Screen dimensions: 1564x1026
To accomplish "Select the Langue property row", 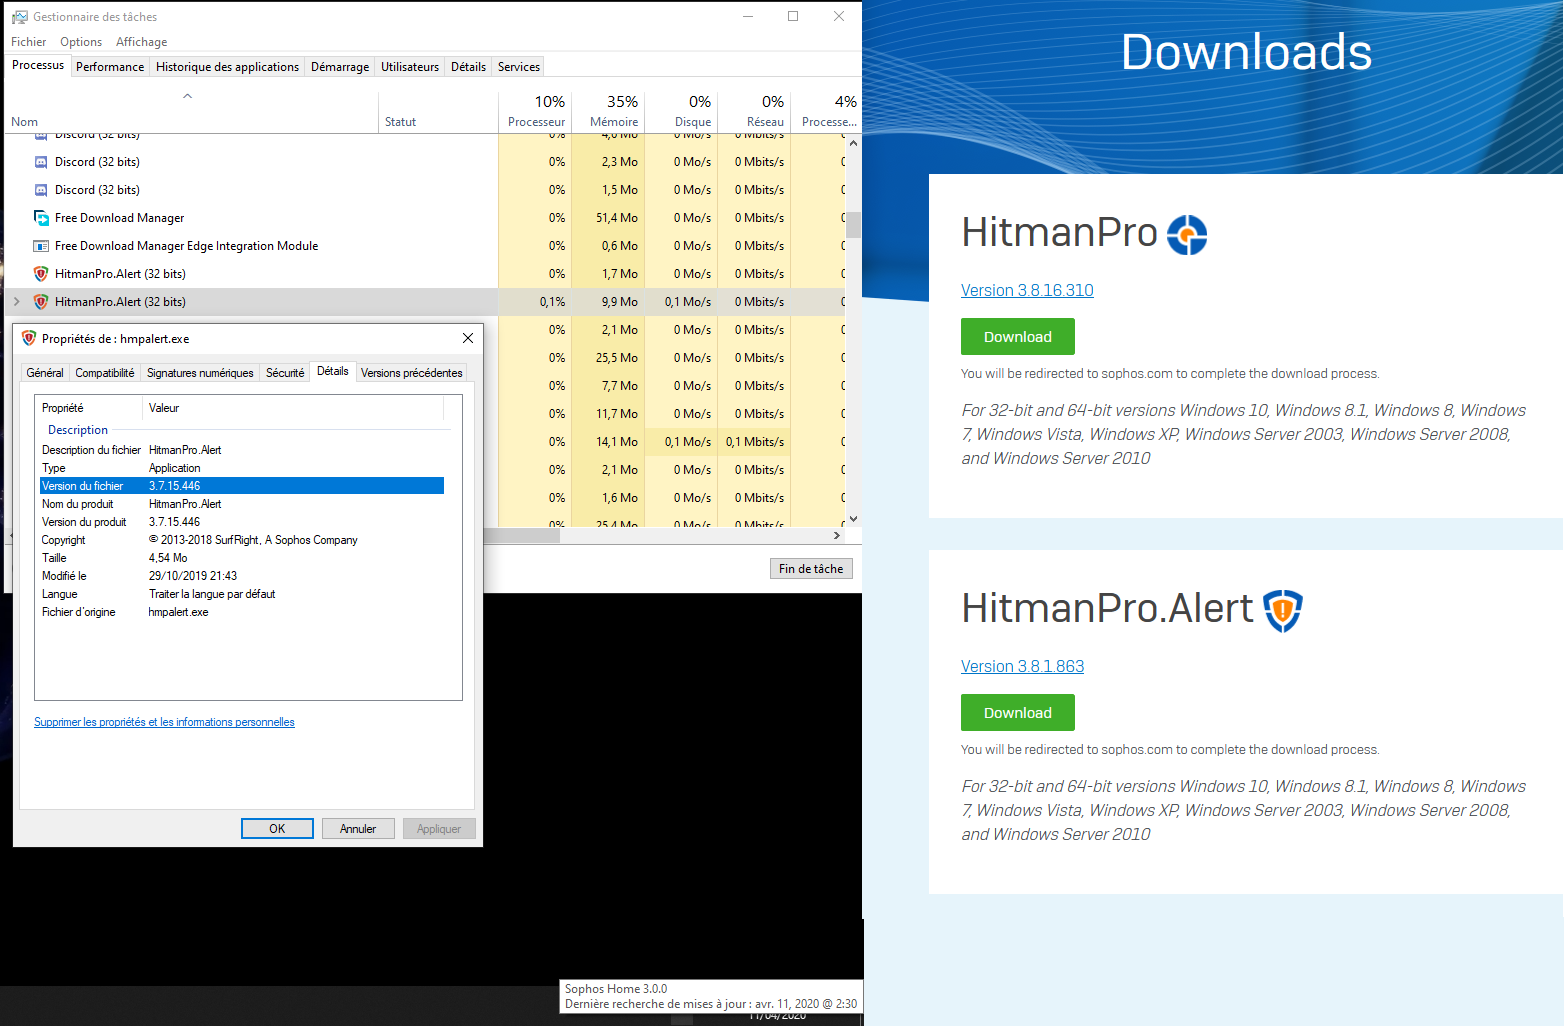I will pyautogui.click(x=241, y=594).
